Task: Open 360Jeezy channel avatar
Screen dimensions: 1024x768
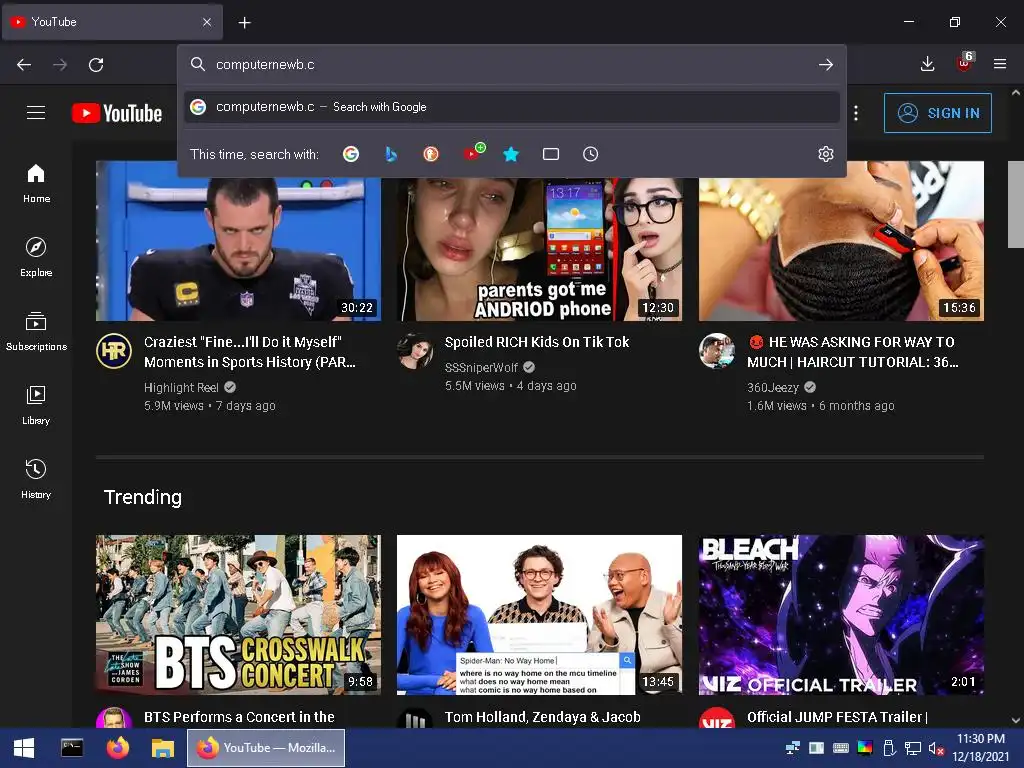Action: [716, 351]
